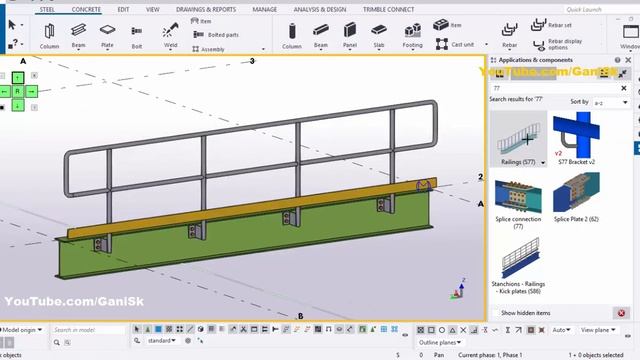Choose the concrete Slab tool
This screenshot has height=360, width=640.
pyautogui.click(x=379, y=35)
